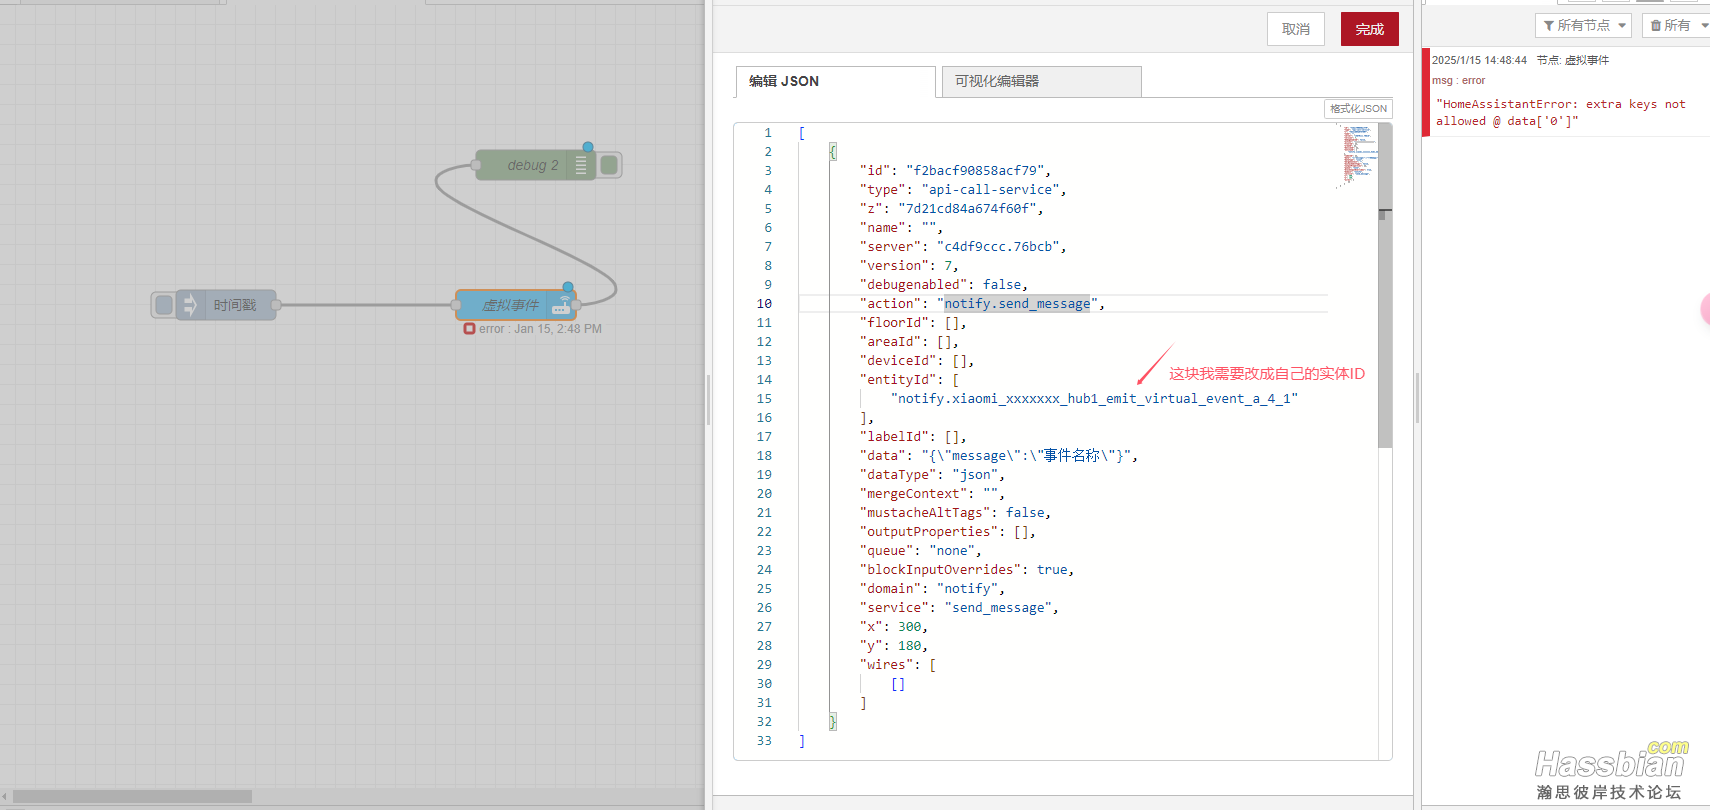Click line number 33 in the gutter
The width and height of the screenshot is (1710, 810).
click(764, 740)
